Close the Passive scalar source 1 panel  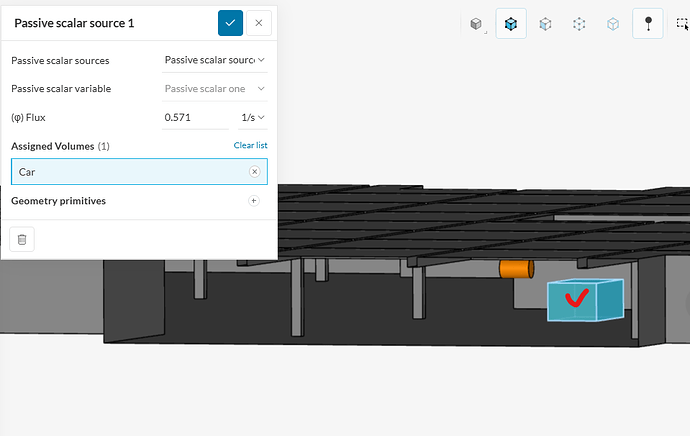coord(259,23)
